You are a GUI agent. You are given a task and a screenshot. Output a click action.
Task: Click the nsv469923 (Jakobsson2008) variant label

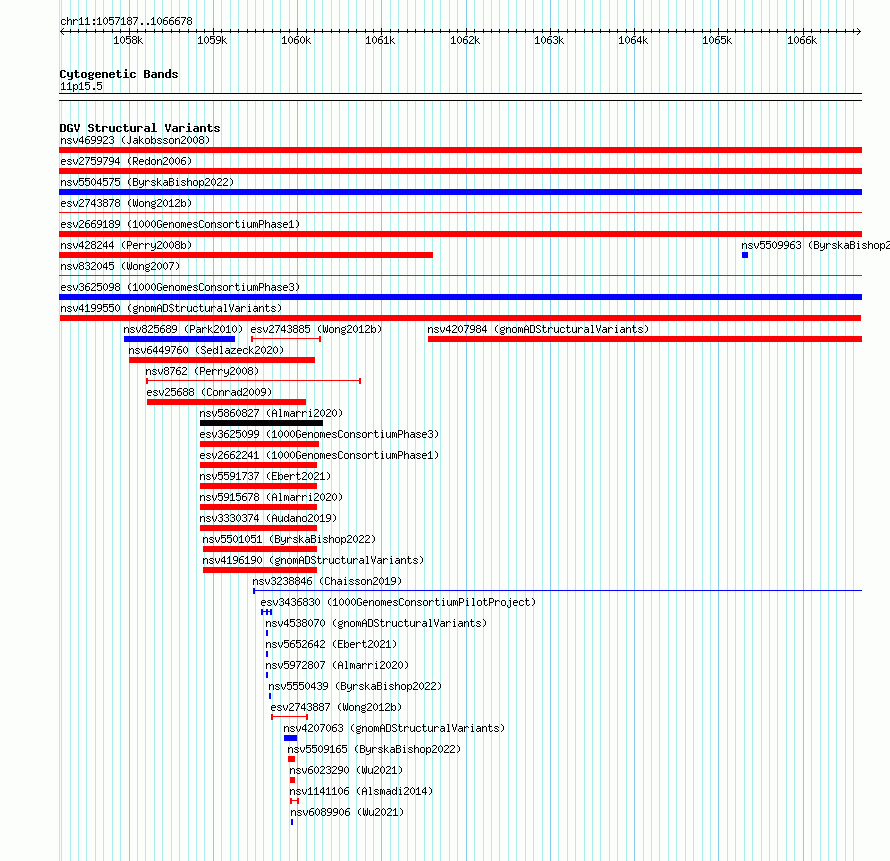tap(135, 140)
